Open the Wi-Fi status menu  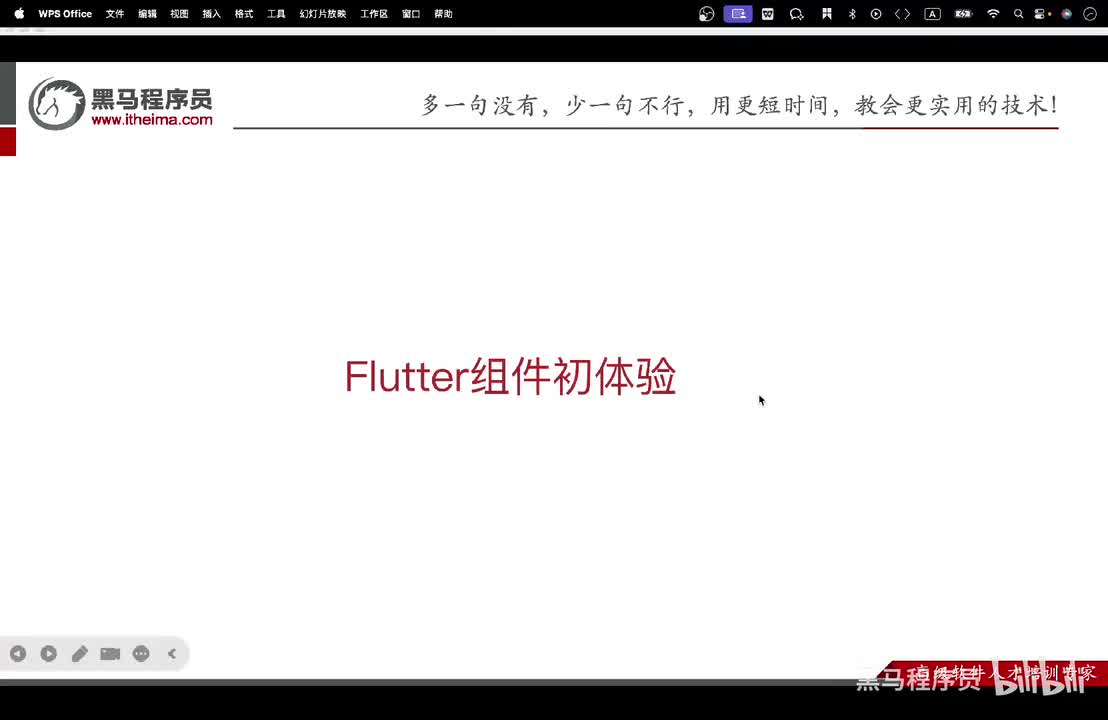pos(993,13)
